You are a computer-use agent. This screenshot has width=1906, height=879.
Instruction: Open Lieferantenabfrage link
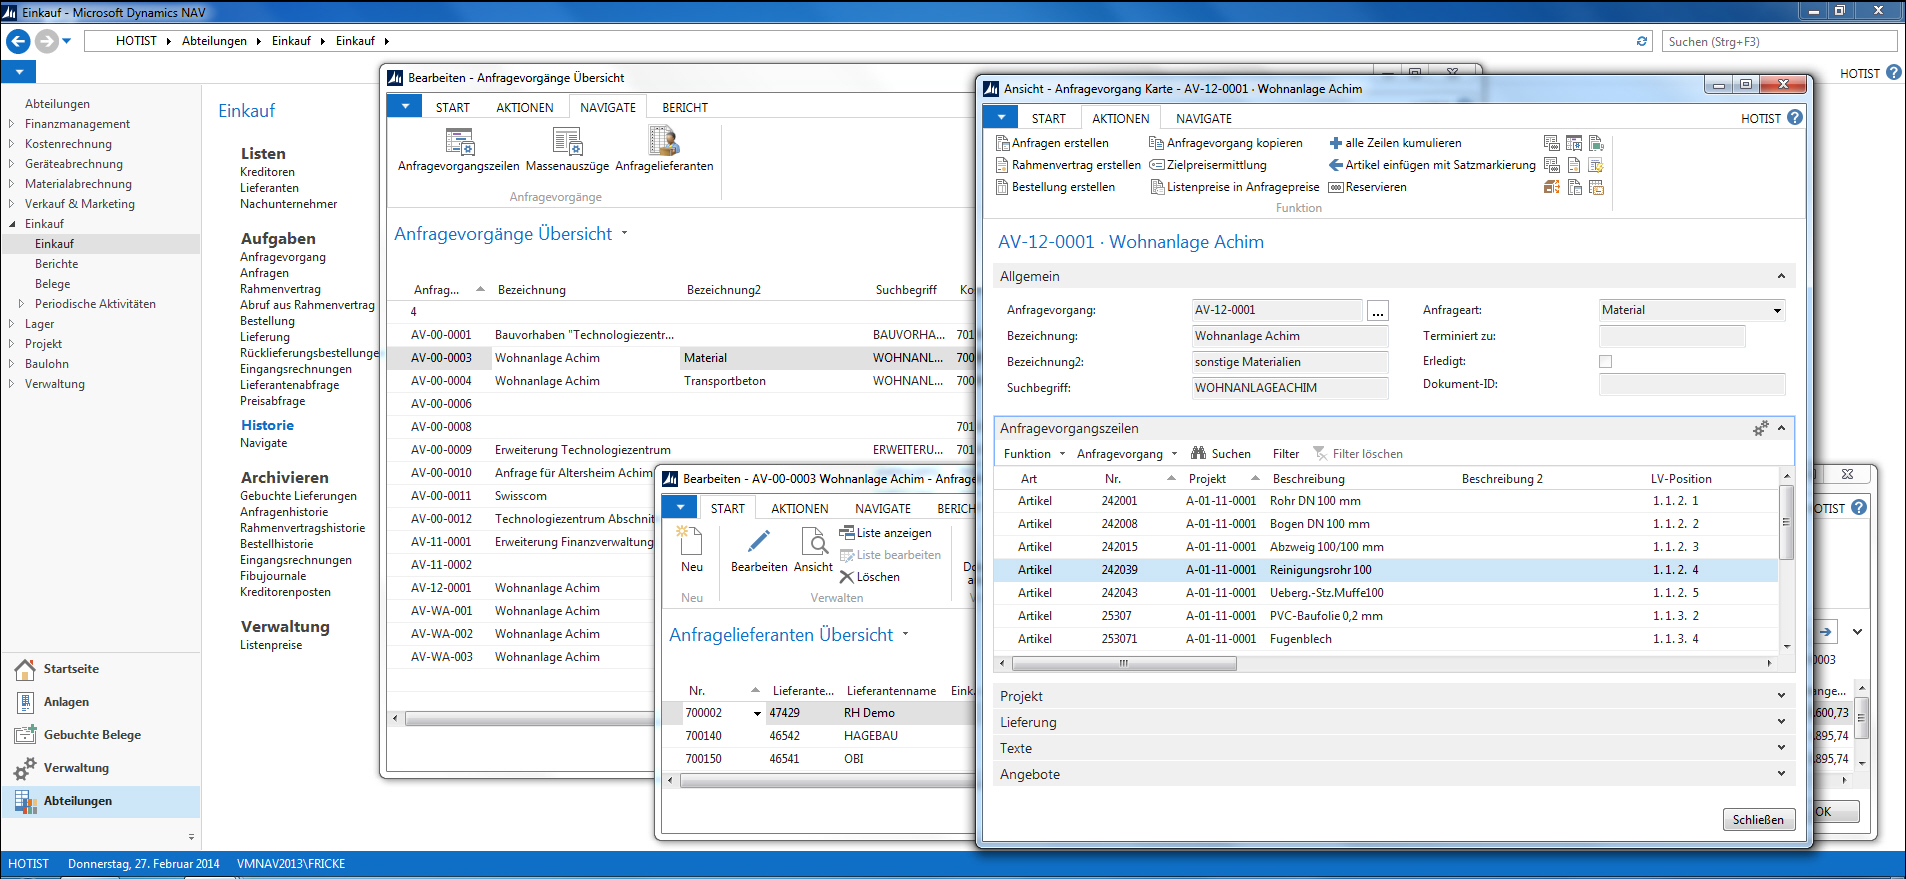[x=289, y=385]
